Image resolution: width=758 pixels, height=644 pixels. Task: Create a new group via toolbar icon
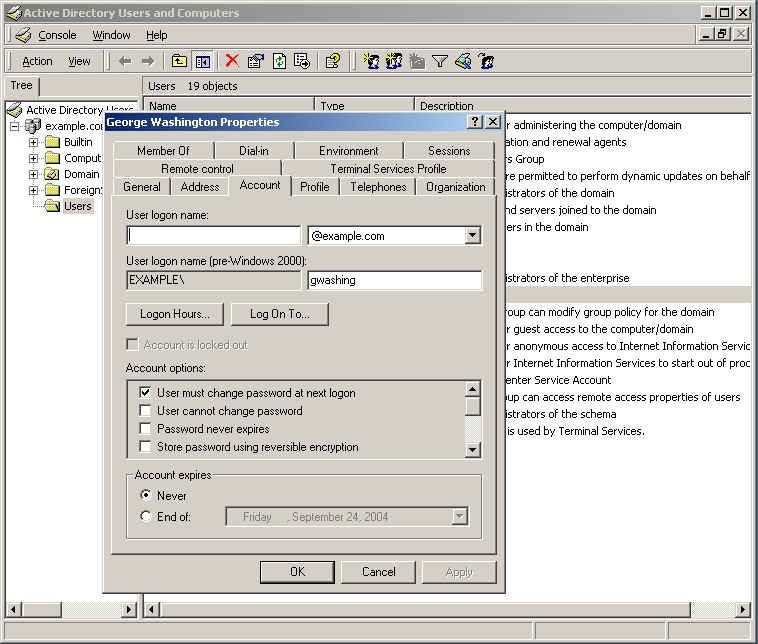tap(394, 61)
